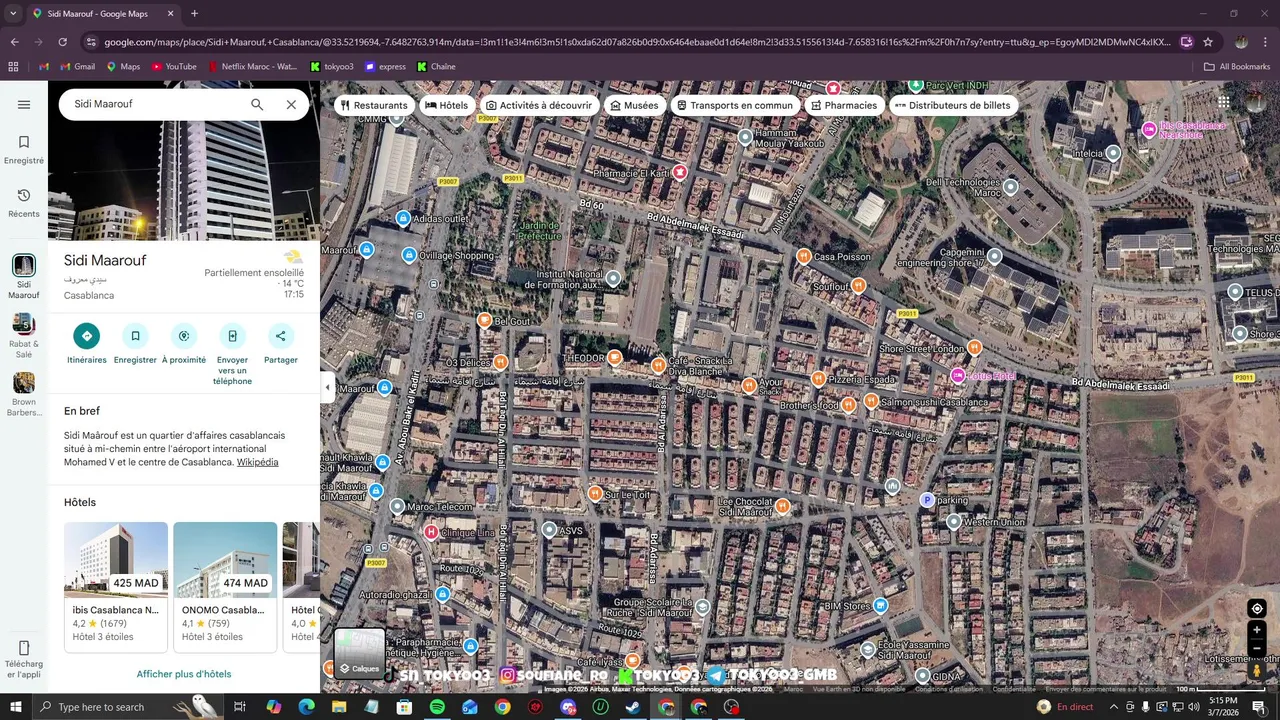Screen dimensions: 1280x720
Task: Open the Récents history panel
Action: [x=24, y=202]
